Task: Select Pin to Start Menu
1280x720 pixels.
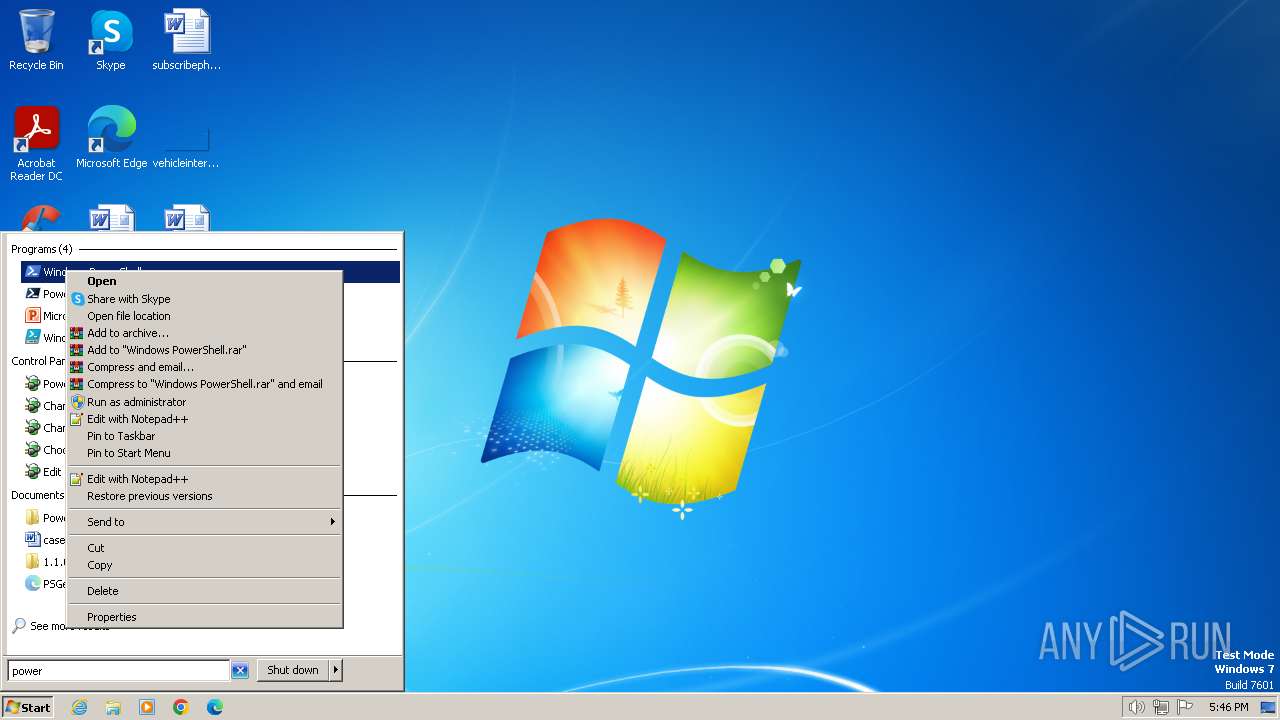Action: pyautogui.click(x=204, y=453)
